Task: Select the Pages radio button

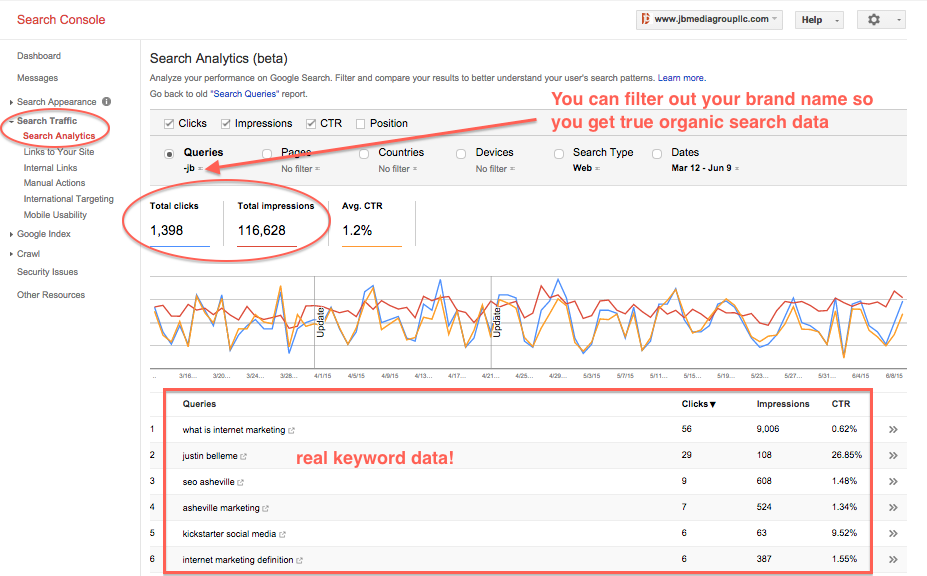Action: 267,154
